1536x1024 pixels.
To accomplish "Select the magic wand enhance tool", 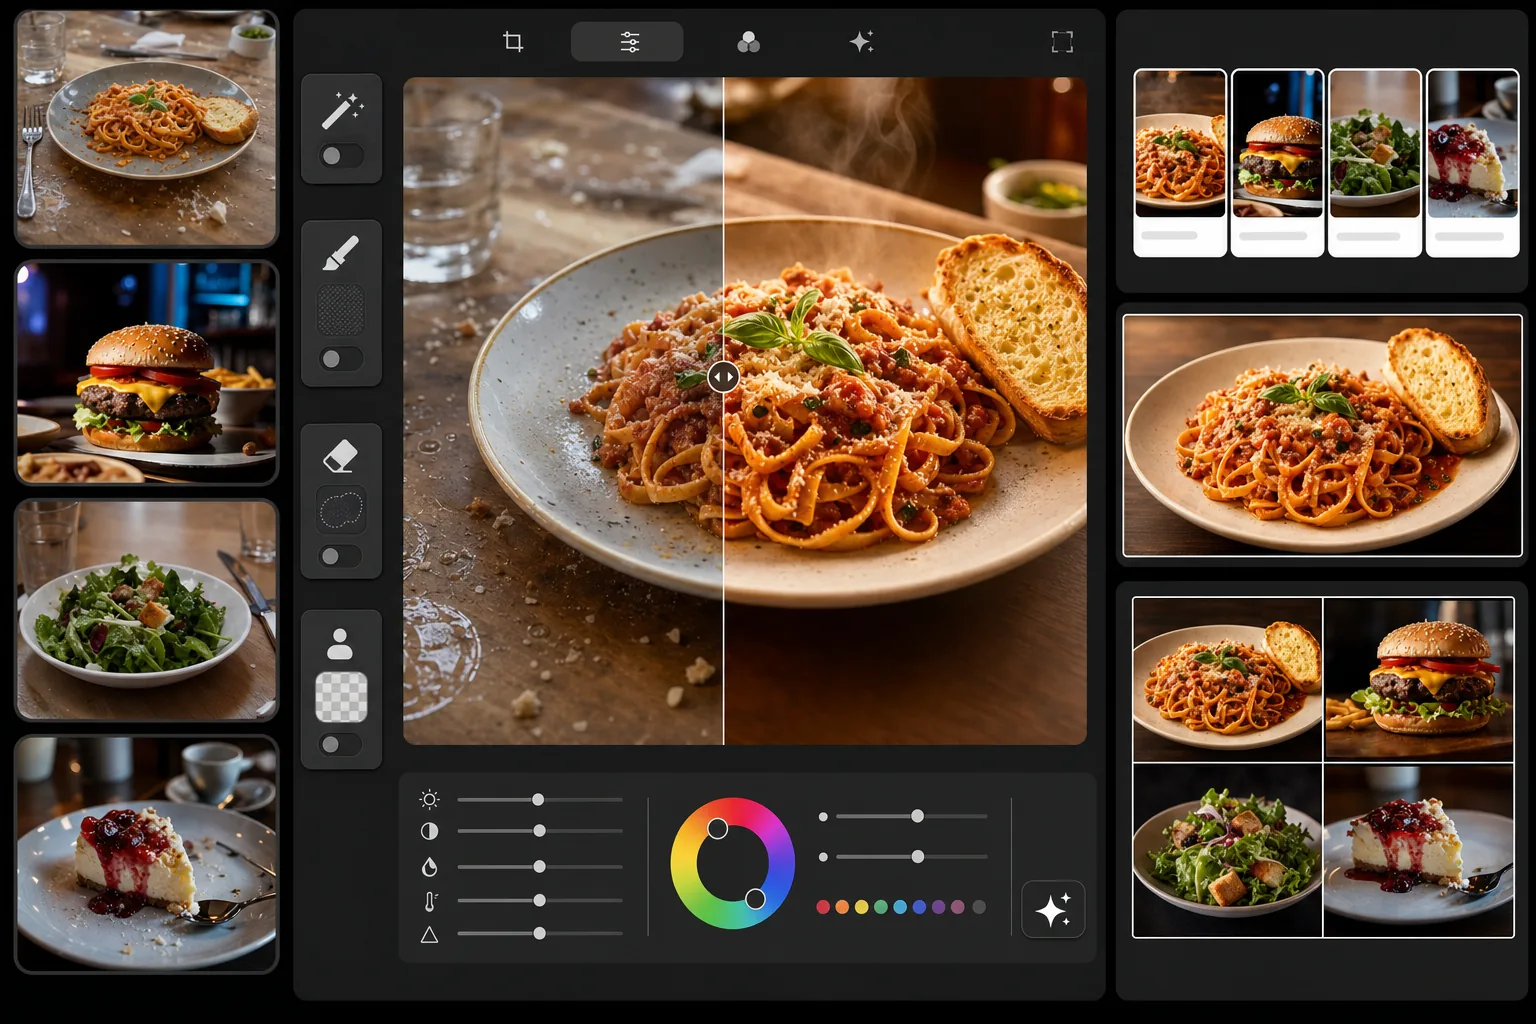I will (x=342, y=110).
